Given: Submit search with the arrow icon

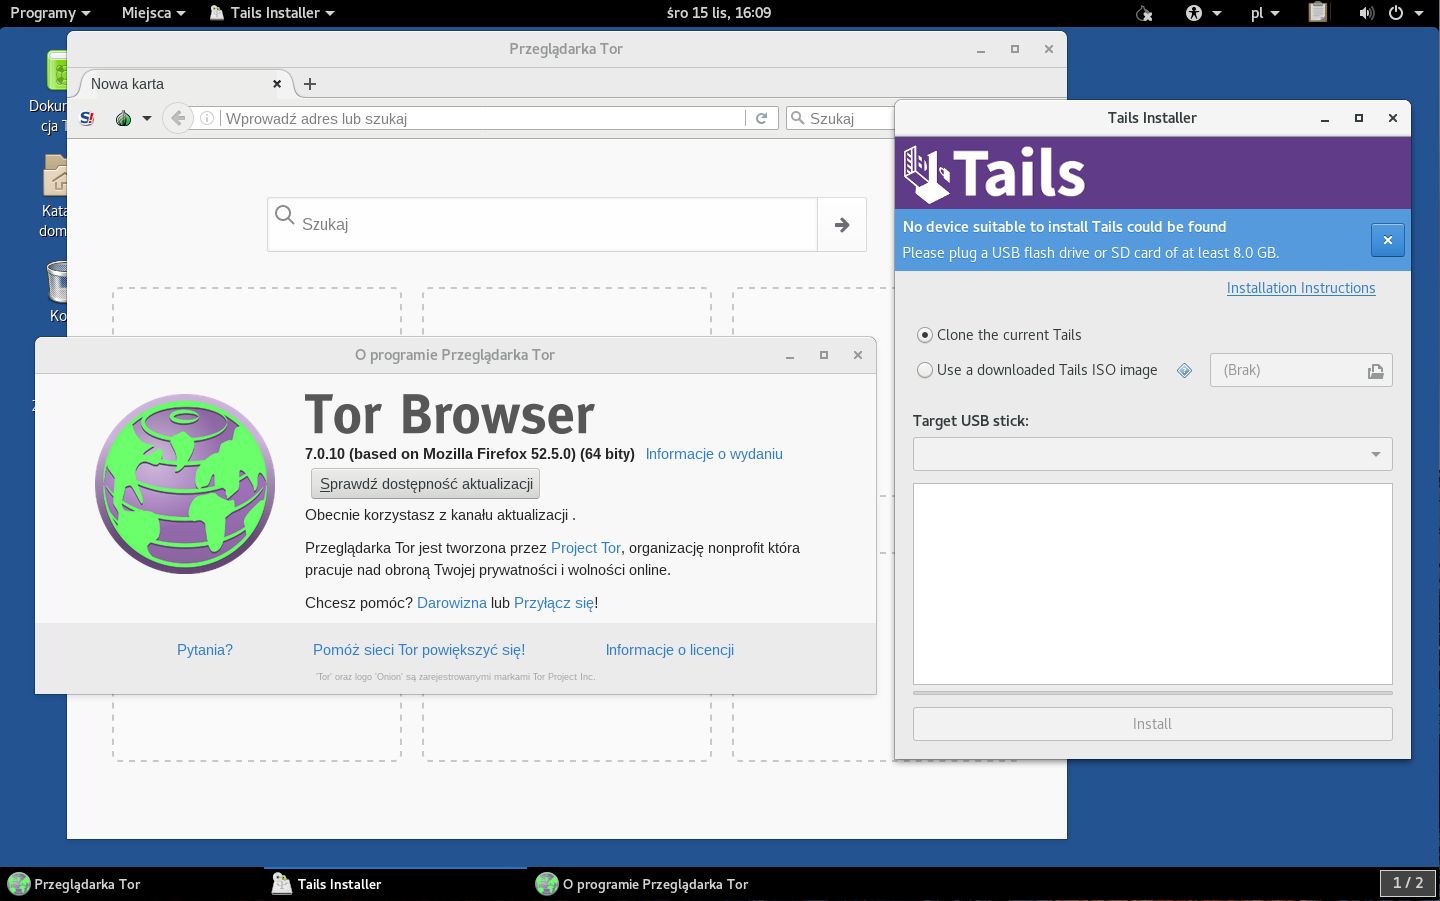Looking at the screenshot, I should click(842, 225).
